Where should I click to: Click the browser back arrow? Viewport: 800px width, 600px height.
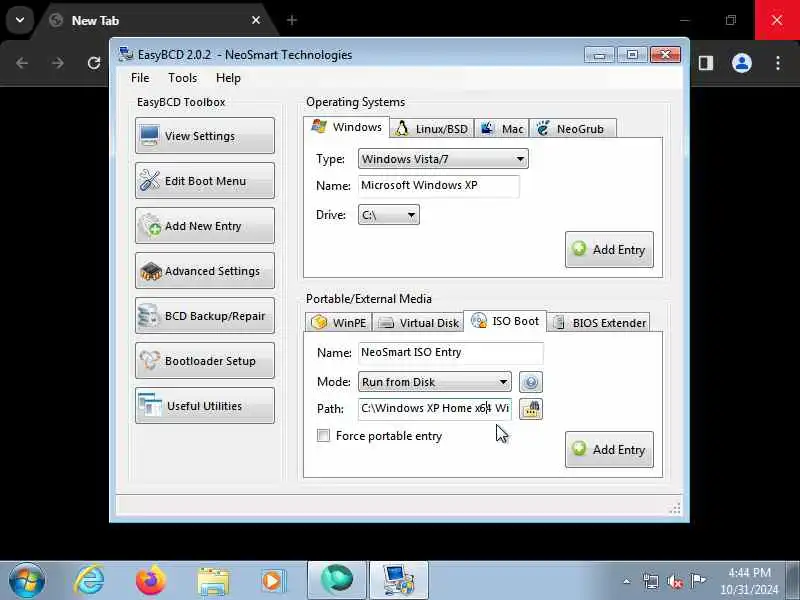[x=22, y=63]
